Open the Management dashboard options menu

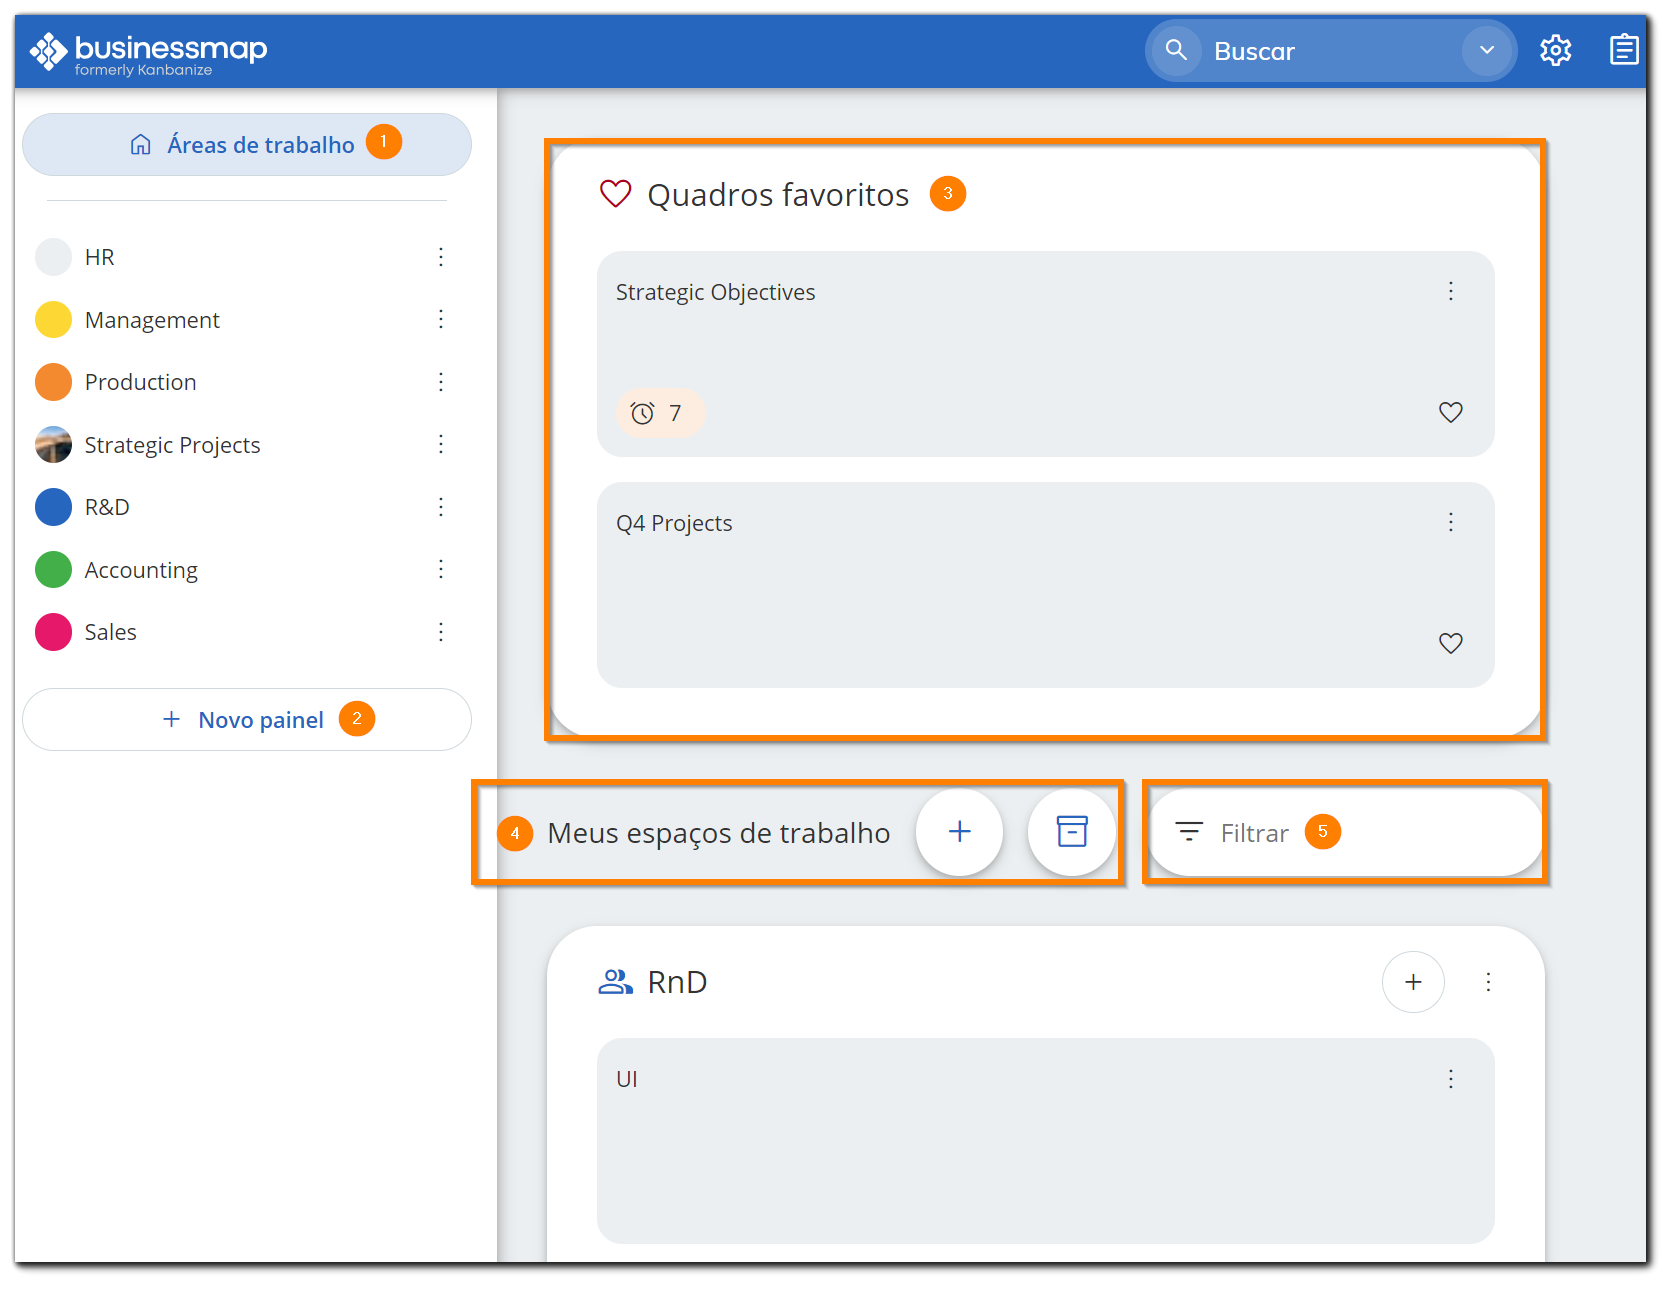(x=440, y=319)
